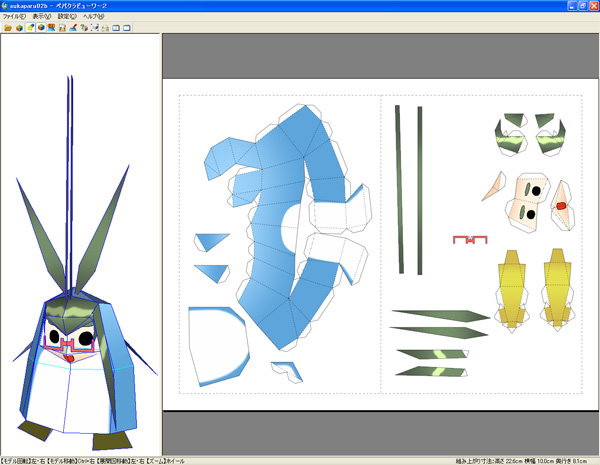600x465 pixels.
Task: Minimize the Pepakura Viewer window
Action: click(x=572, y=6)
